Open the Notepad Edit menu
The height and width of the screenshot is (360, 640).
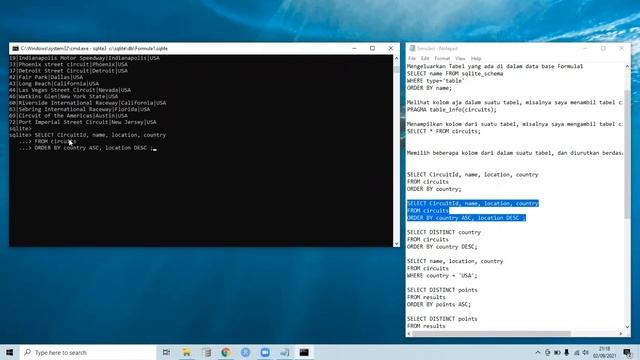(x=425, y=58)
